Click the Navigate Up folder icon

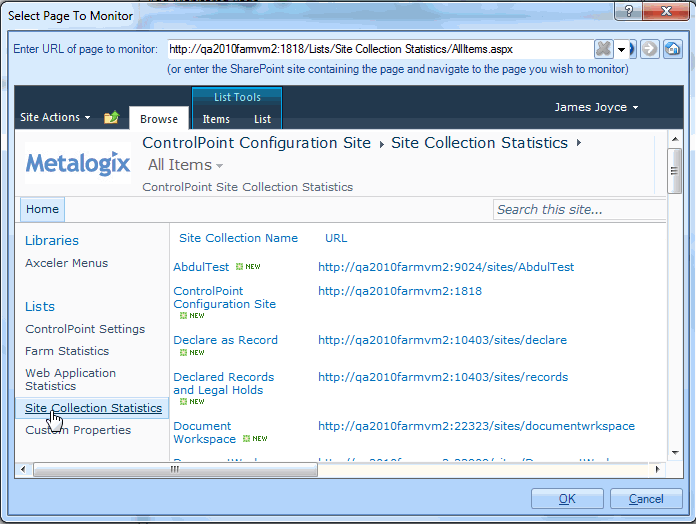pos(111,118)
